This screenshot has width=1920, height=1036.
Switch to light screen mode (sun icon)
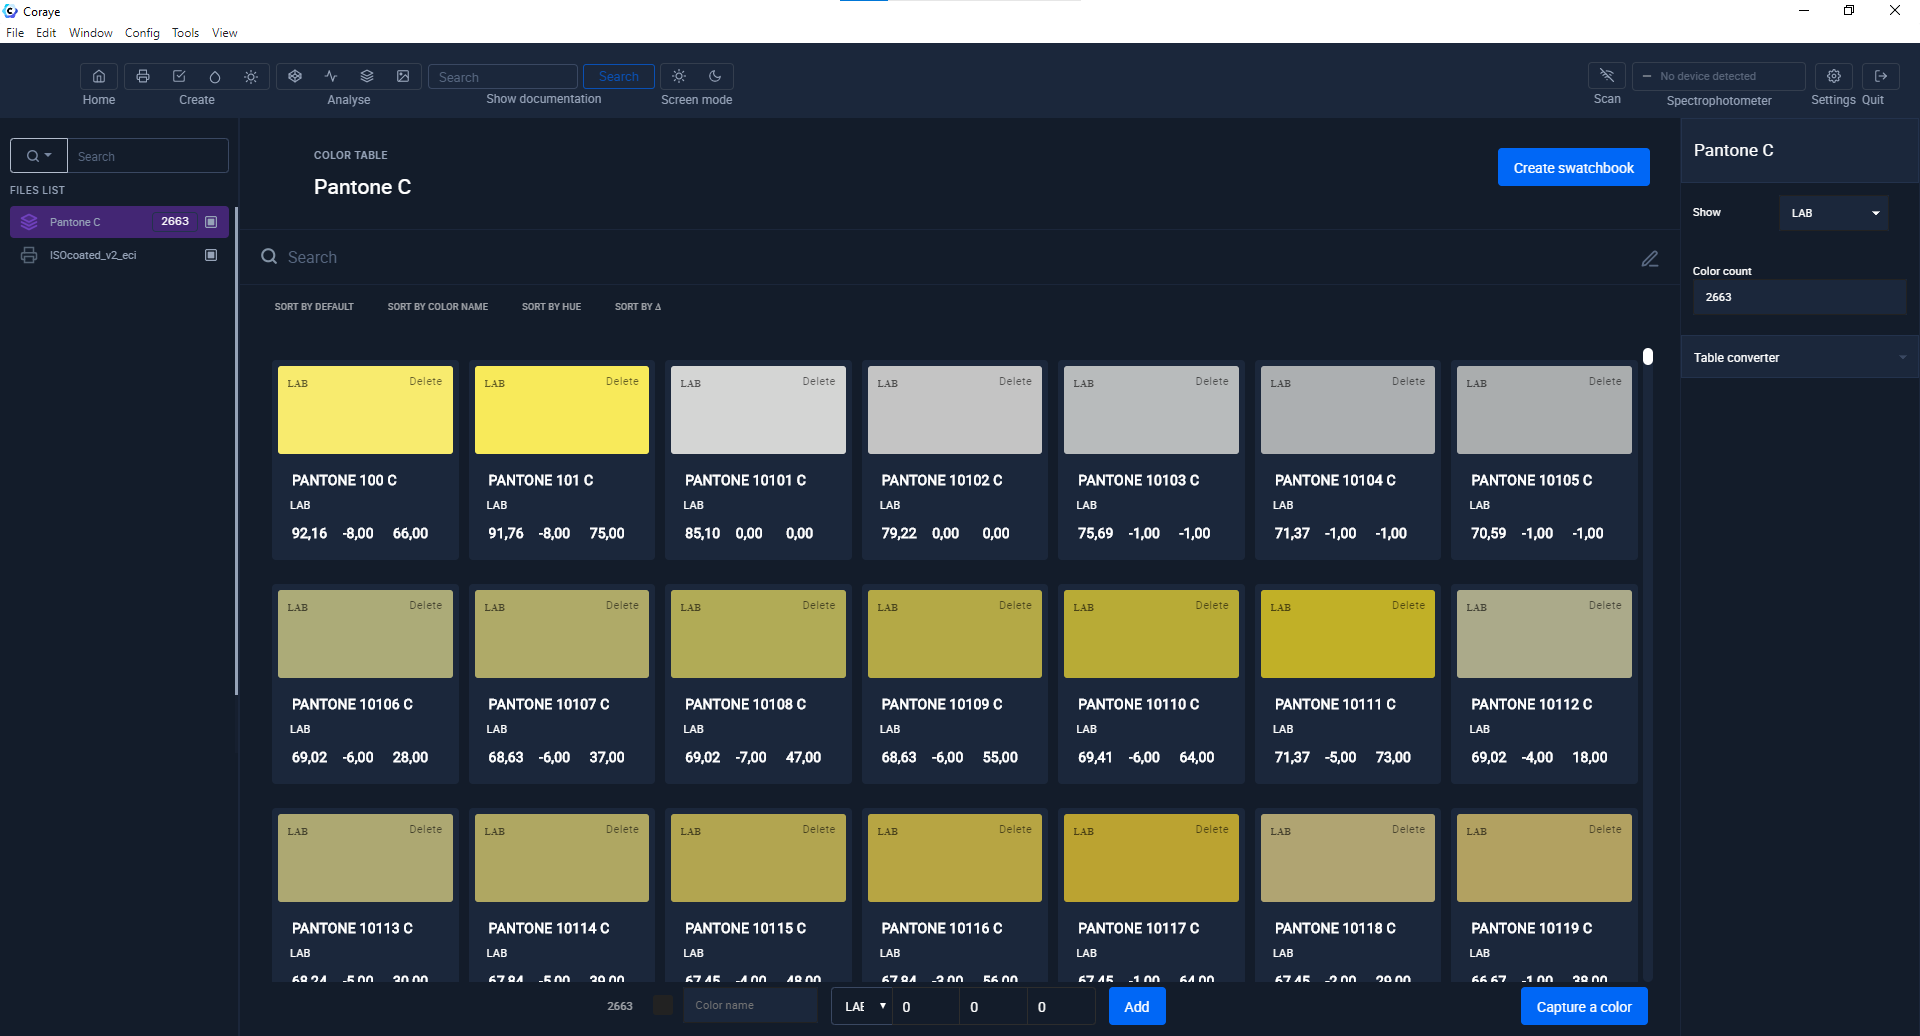679,76
